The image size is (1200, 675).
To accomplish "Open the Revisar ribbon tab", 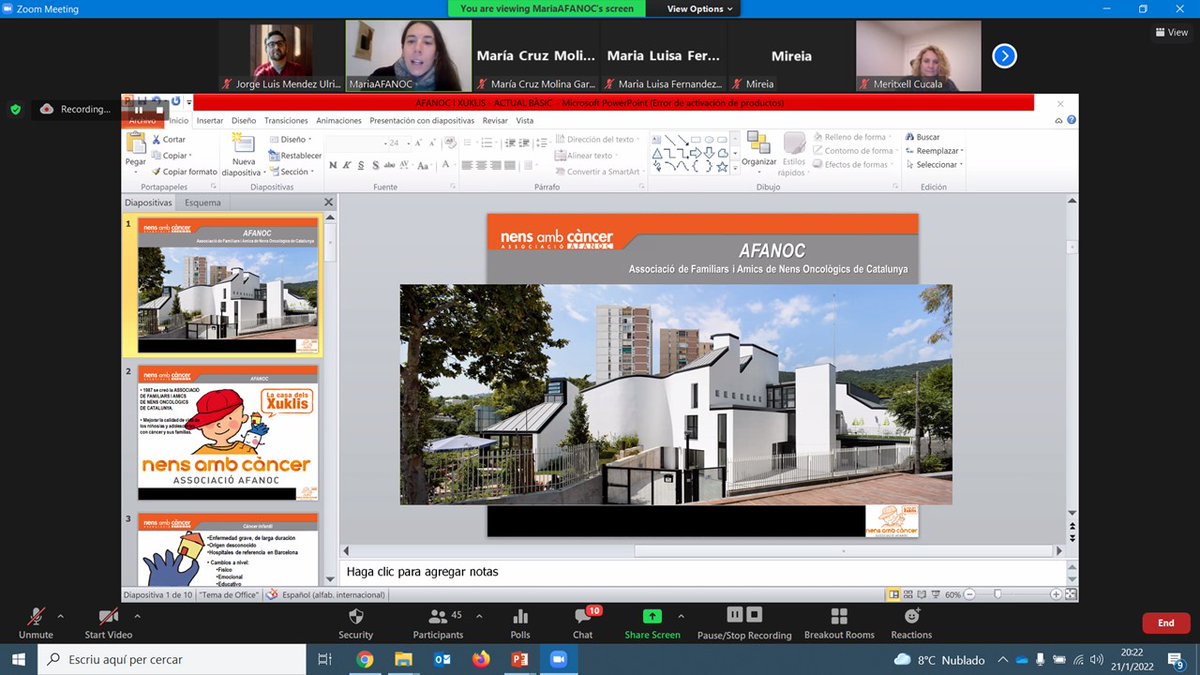I will (495, 120).
